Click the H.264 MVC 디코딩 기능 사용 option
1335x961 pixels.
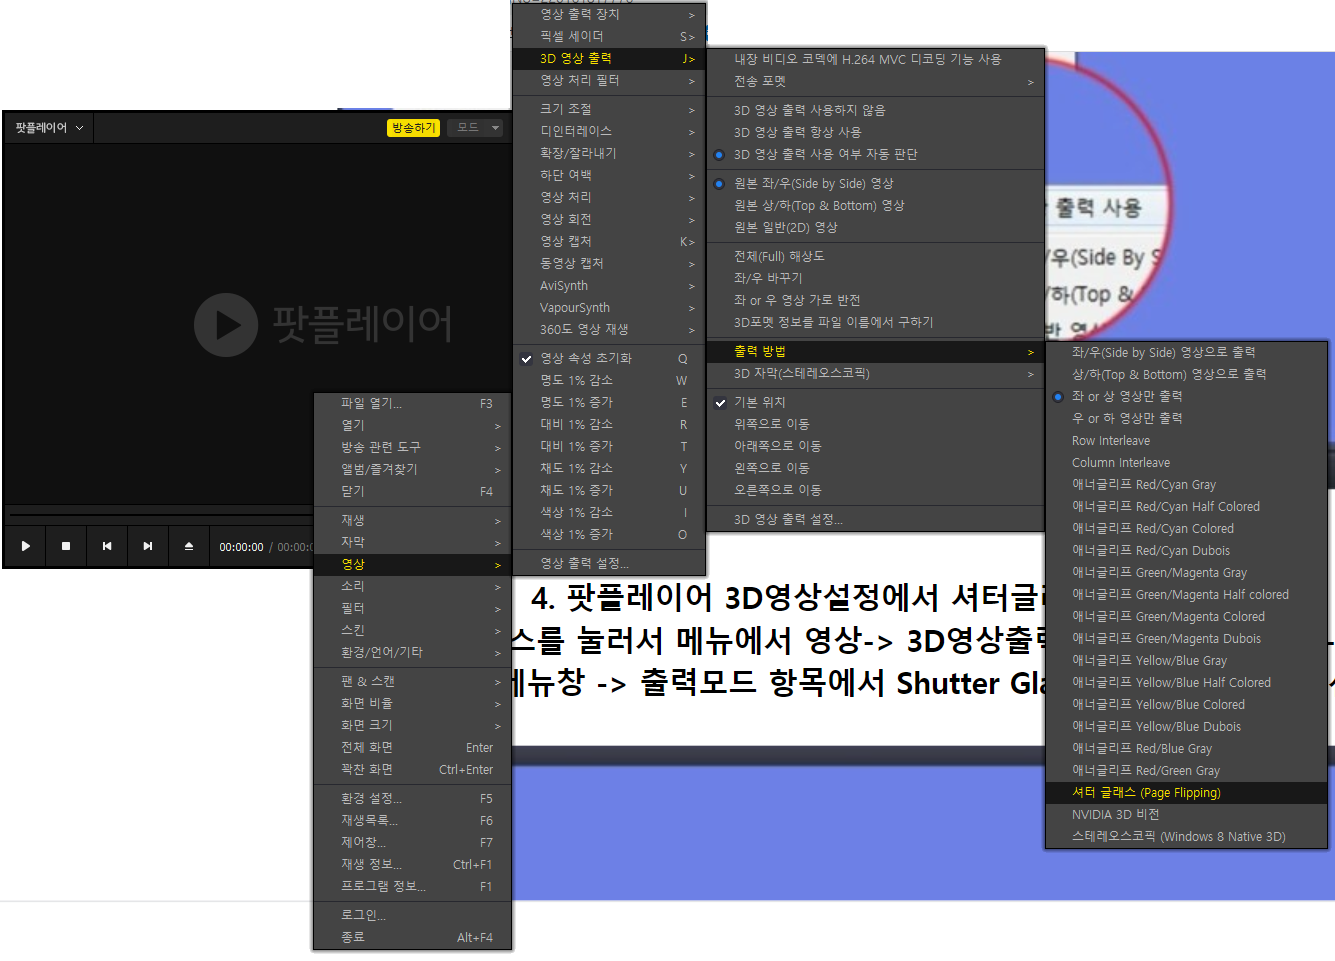(x=875, y=60)
